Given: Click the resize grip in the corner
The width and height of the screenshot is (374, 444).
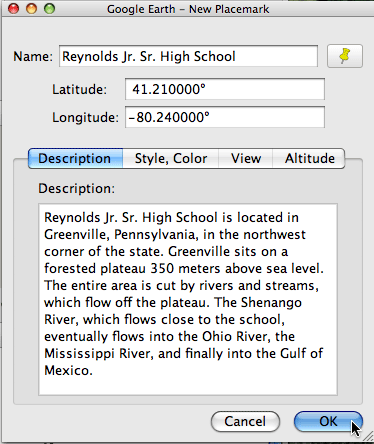Looking at the screenshot, I should tap(369, 437).
